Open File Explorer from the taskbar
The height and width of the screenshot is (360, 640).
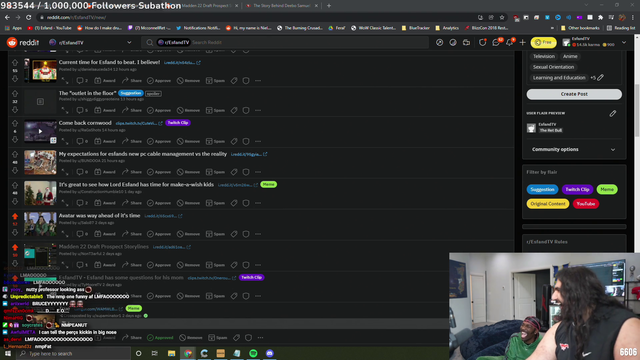[171, 353]
